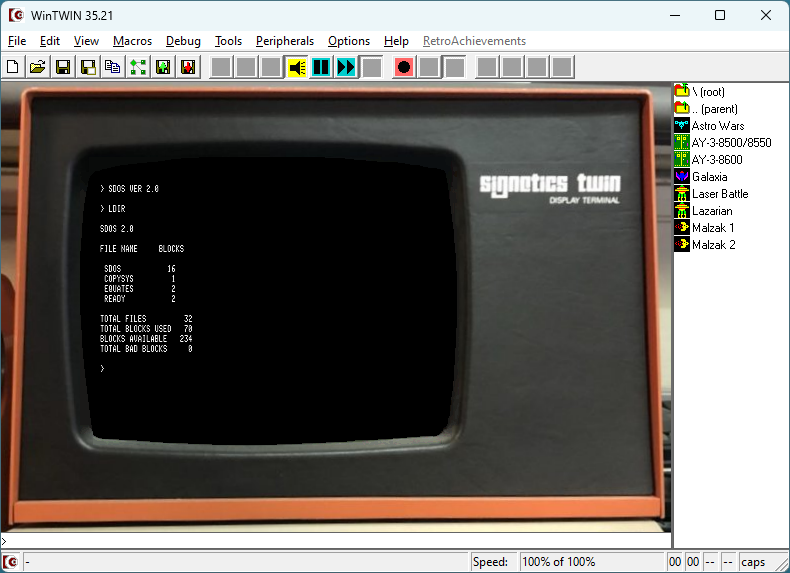This screenshot has width=790, height=573.
Task: Select AY-3-8600 in the sidebar
Action: pyautogui.click(x=709, y=160)
